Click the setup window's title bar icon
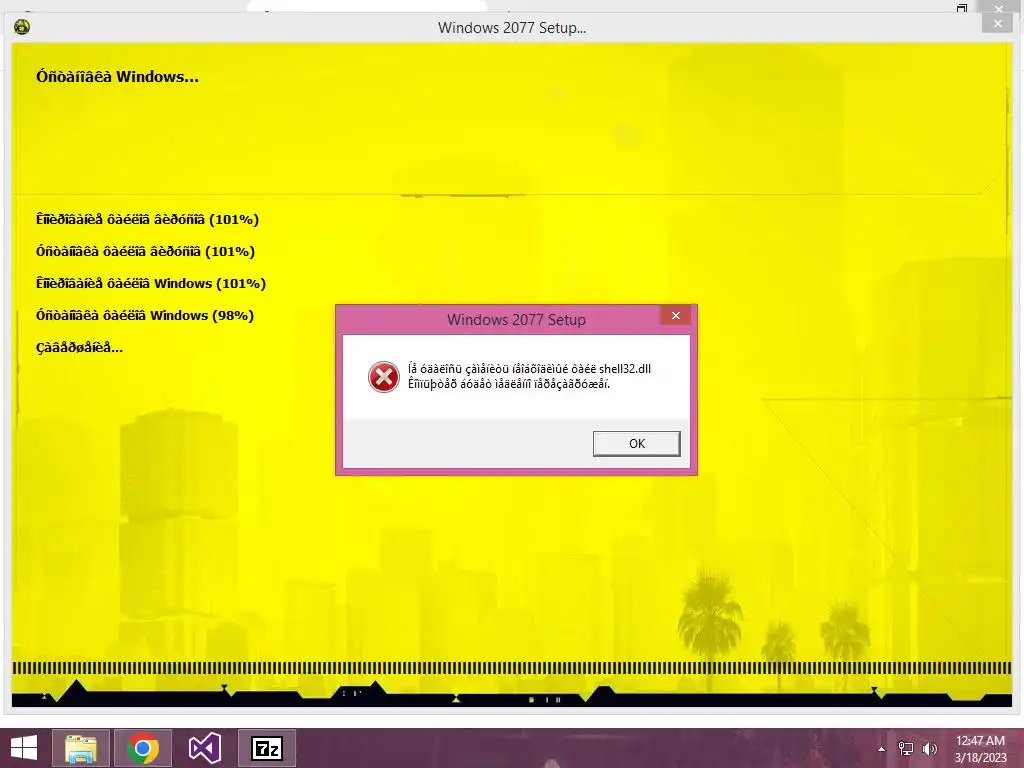The image size is (1024, 768). (x=22, y=27)
